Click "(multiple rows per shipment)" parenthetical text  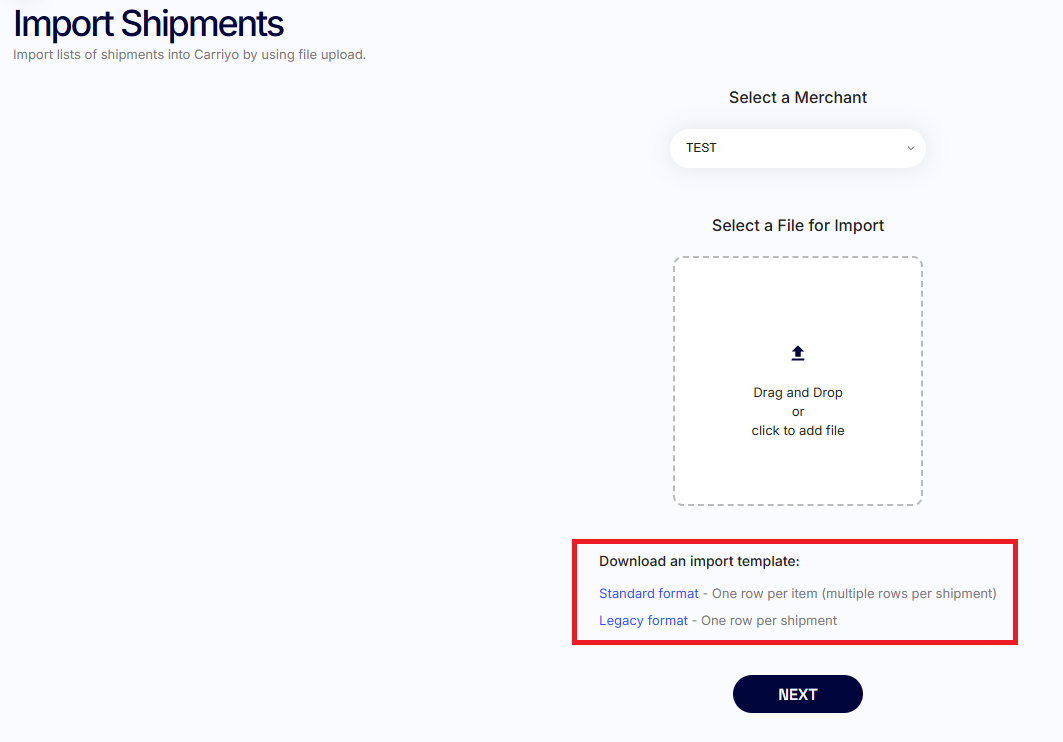[x=909, y=594]
